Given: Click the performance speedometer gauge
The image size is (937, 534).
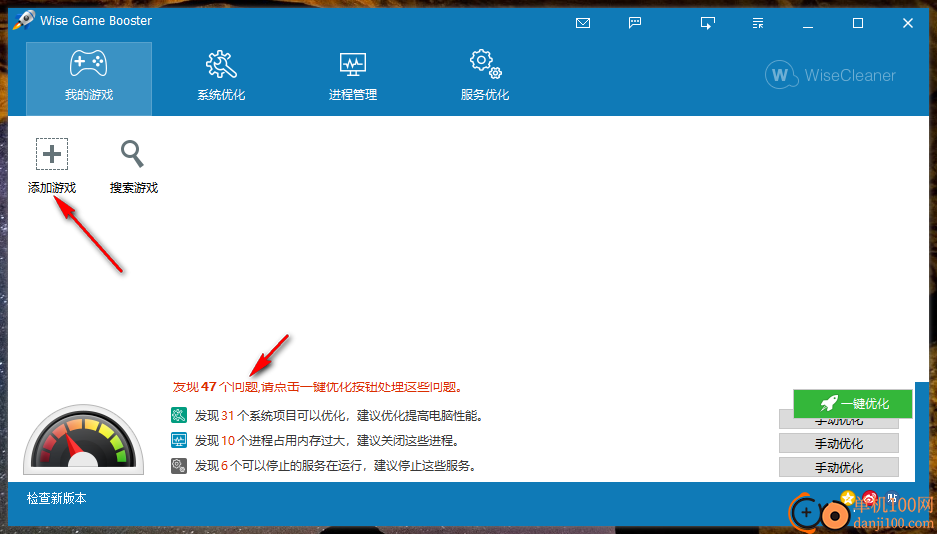Looking at the screenshot, I should [84, 440].
